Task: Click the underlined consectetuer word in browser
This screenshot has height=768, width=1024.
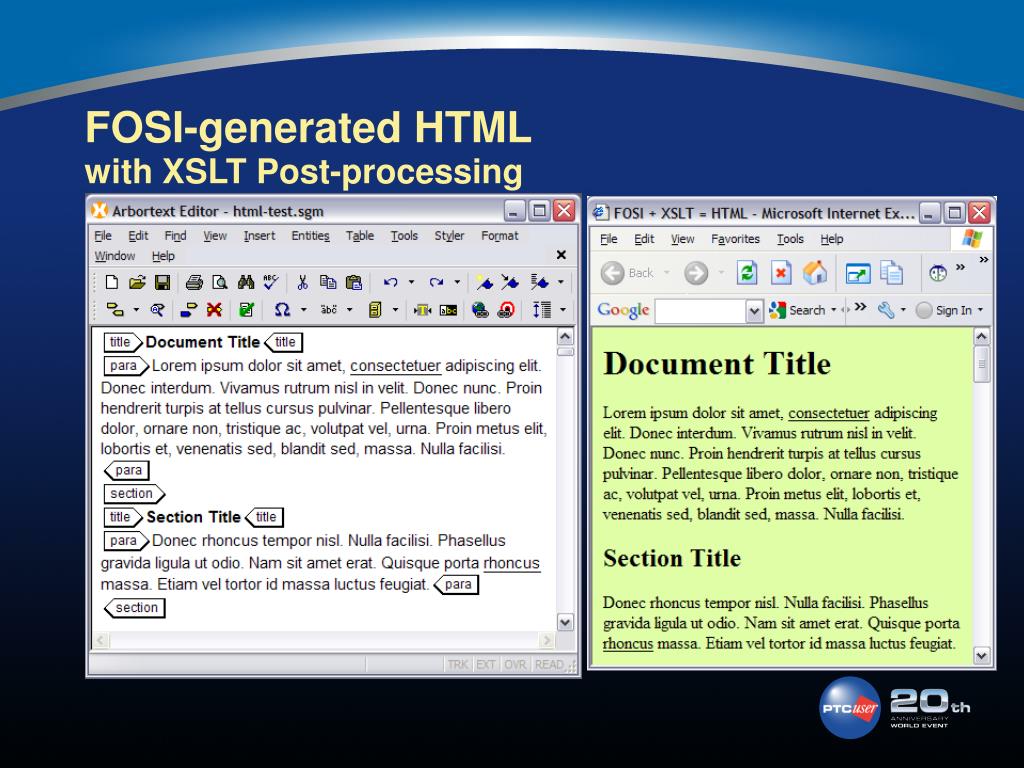Action: click(x=829, y=413)
